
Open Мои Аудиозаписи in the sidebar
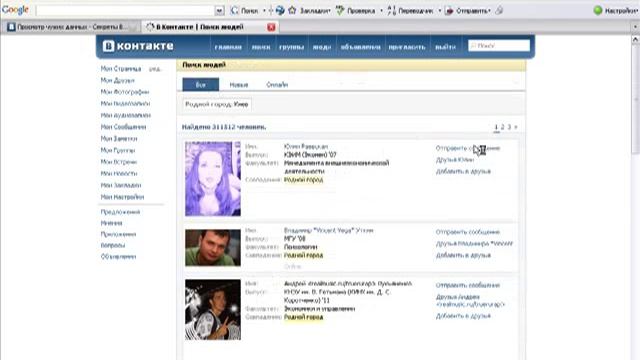pyautogui.click(x=126, y=116)
